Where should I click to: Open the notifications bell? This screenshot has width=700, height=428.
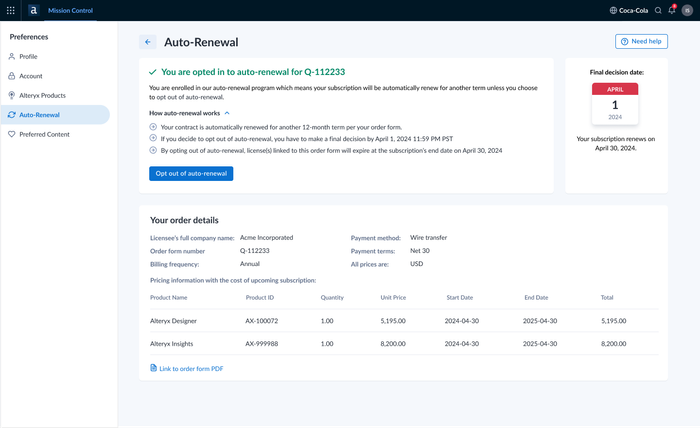pos(672,10)
